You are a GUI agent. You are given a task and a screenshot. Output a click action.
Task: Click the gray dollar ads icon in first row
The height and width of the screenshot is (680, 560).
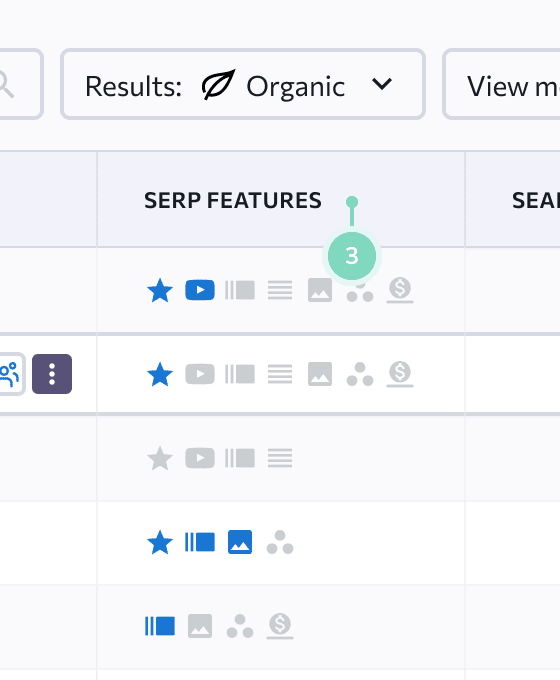[400, 290]
